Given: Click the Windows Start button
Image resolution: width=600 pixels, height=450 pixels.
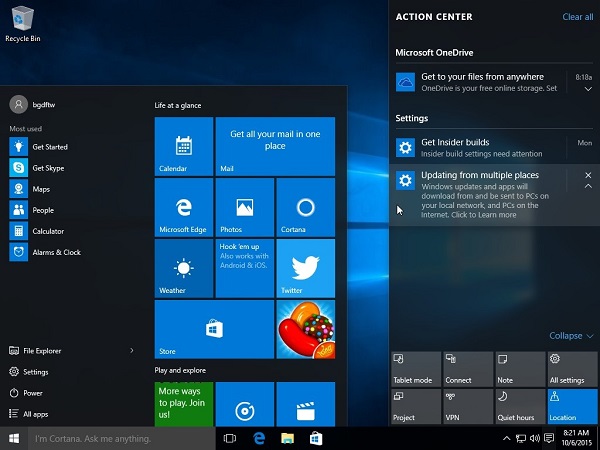Looking at the screenshot, I should (x=14, y=439).
